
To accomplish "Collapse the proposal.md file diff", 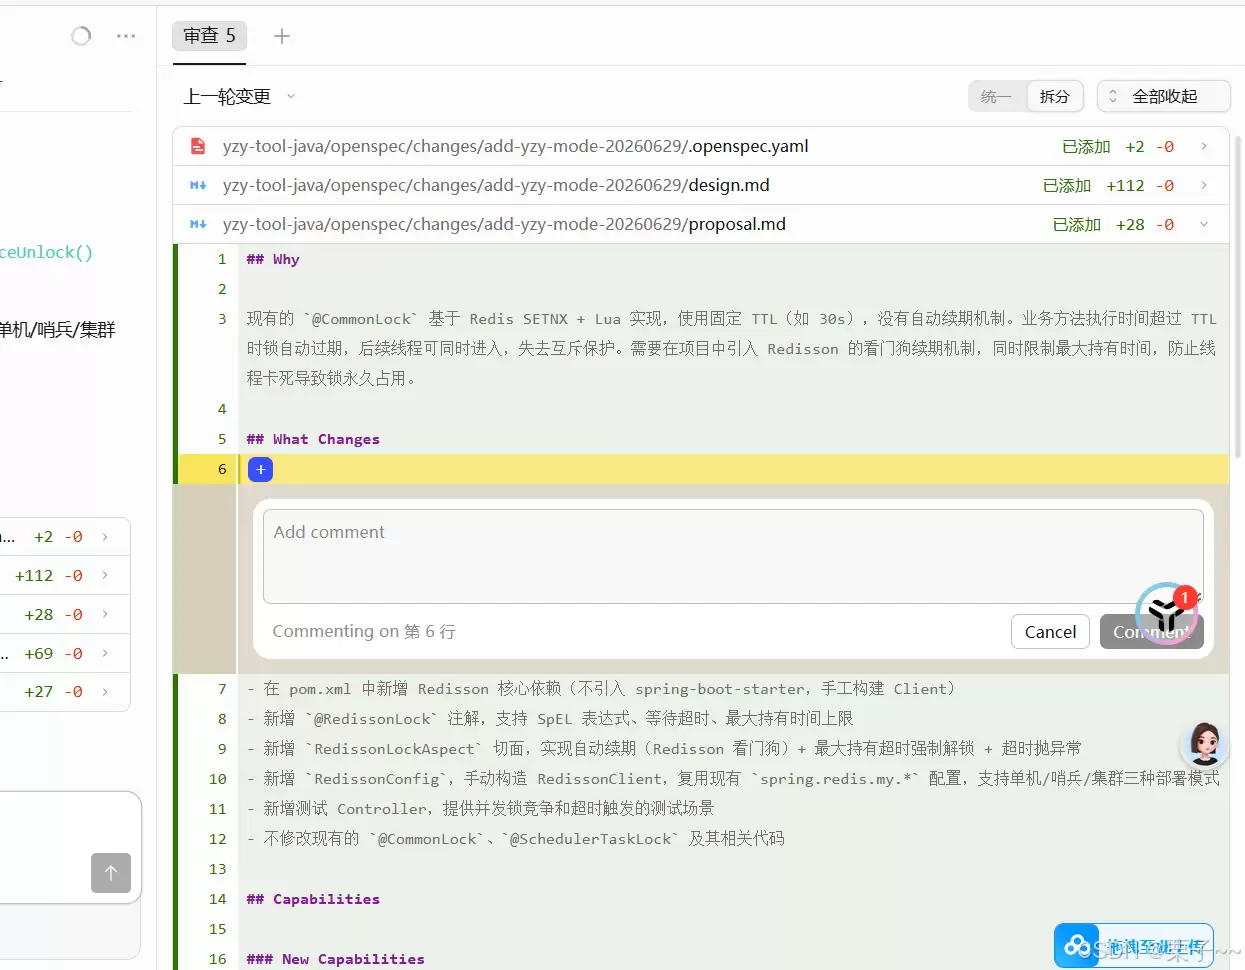I will 1204,224.
